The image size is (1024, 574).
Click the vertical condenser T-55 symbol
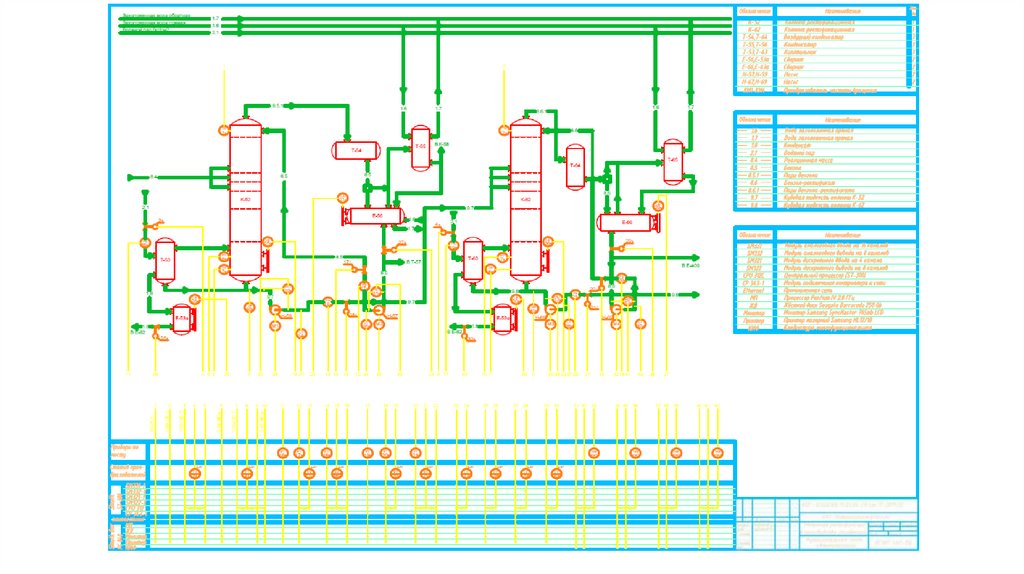(x=421, y=148)
